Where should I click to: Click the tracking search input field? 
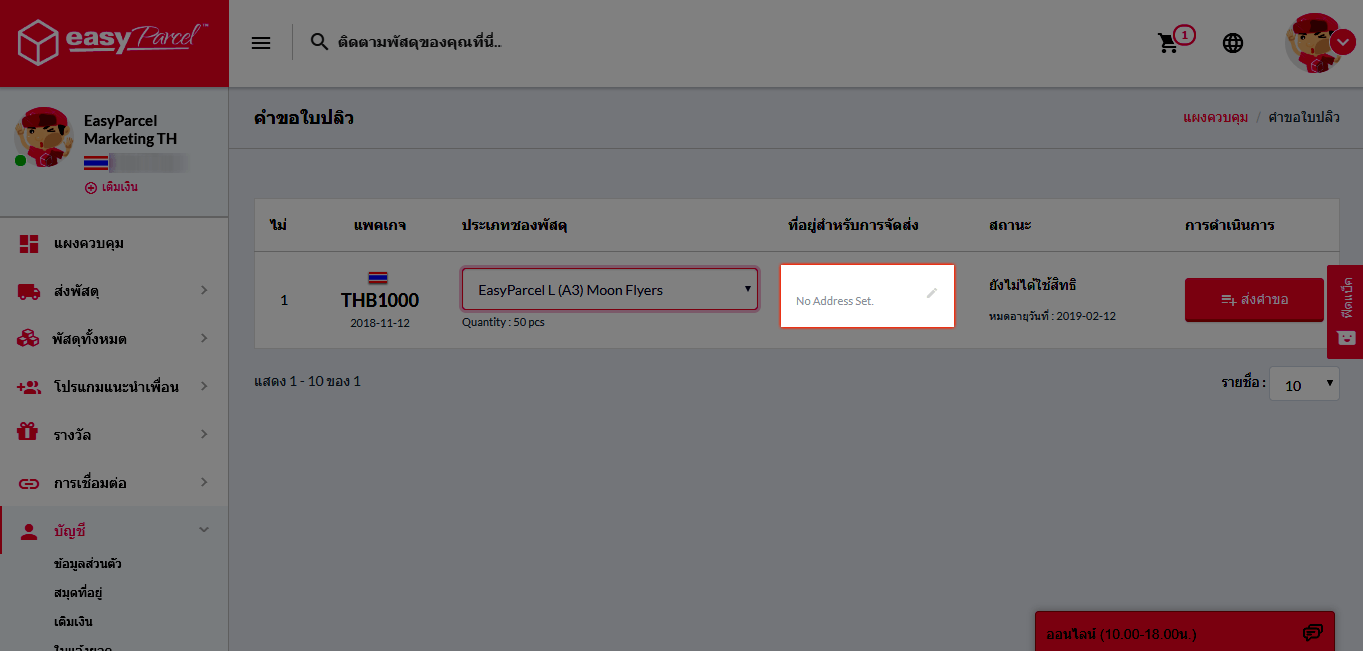tap(420, 43)
